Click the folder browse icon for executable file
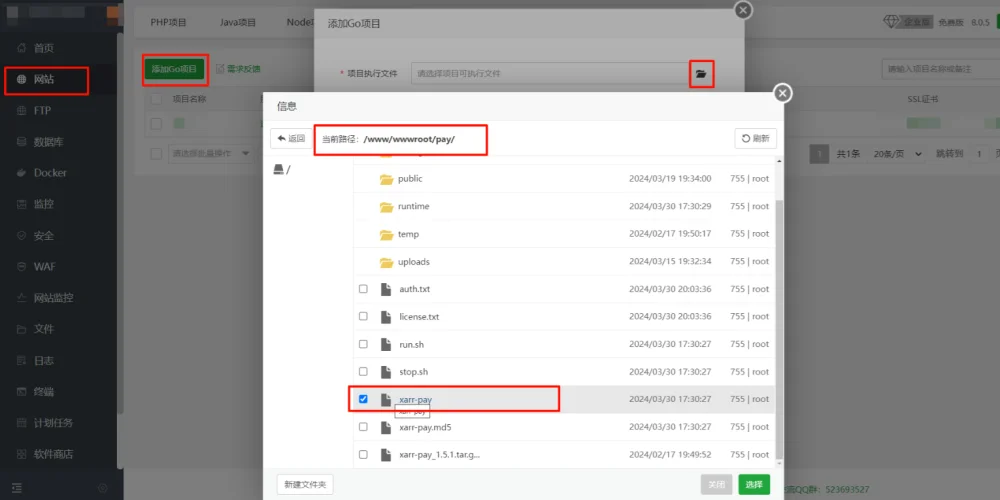Viewport: 1000px width, 500px height. [701, 74]
